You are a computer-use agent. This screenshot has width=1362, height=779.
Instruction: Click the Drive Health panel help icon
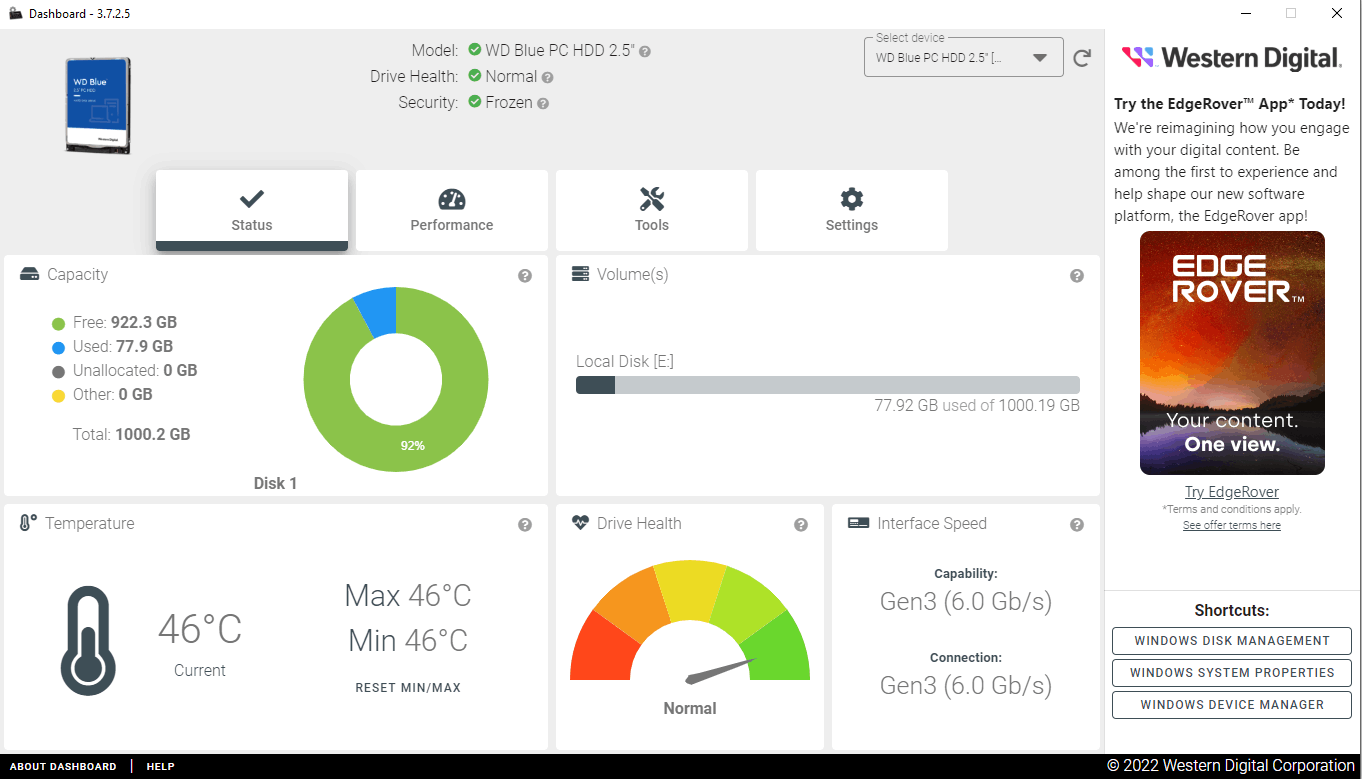[x=801, y=525]
